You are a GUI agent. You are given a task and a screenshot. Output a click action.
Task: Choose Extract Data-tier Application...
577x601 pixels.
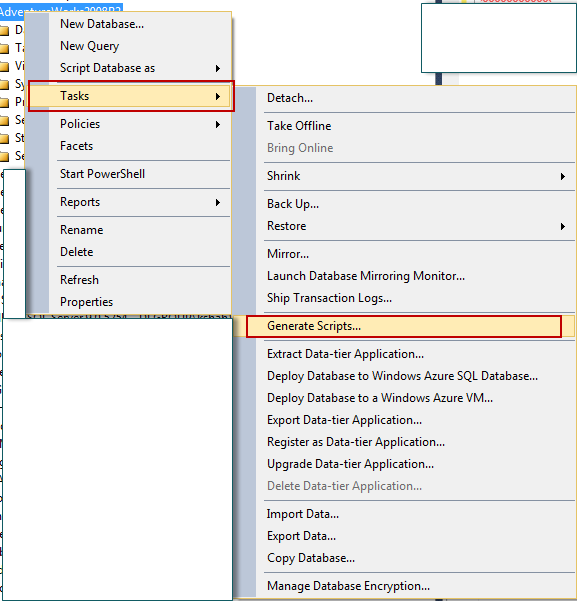[345, 354]
